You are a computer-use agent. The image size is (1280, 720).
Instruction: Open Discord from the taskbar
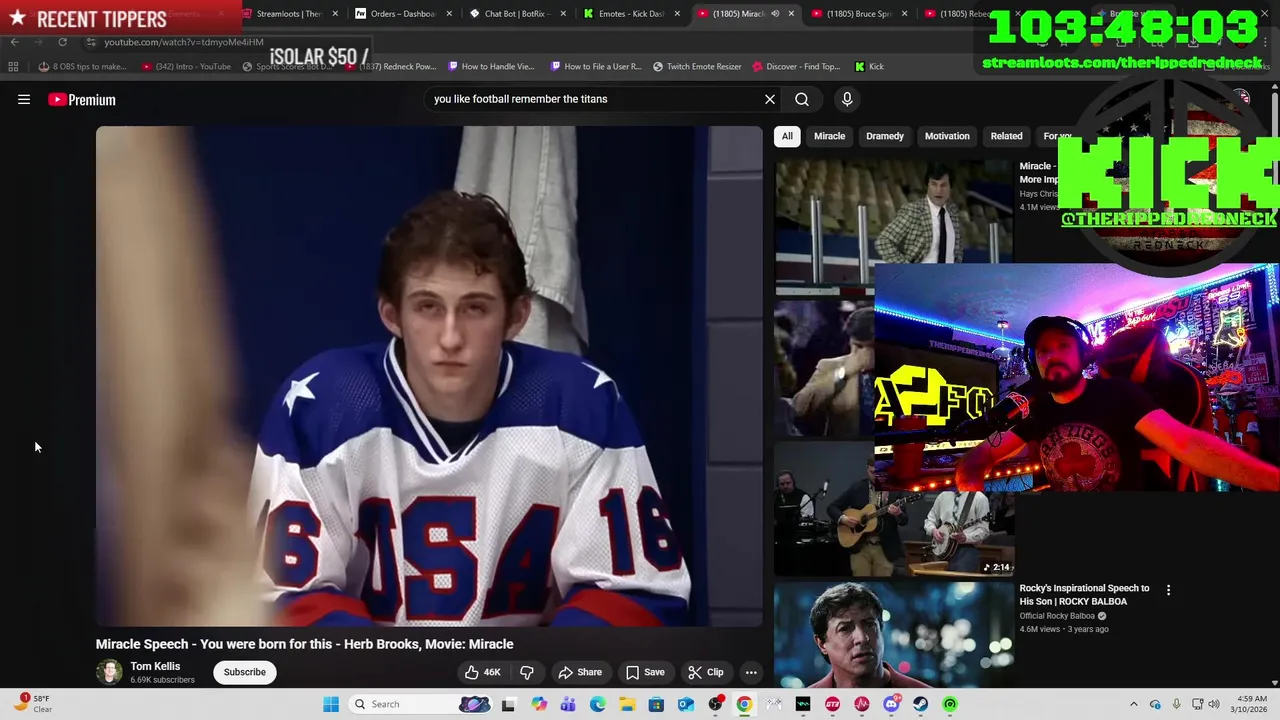pos(891,704)
